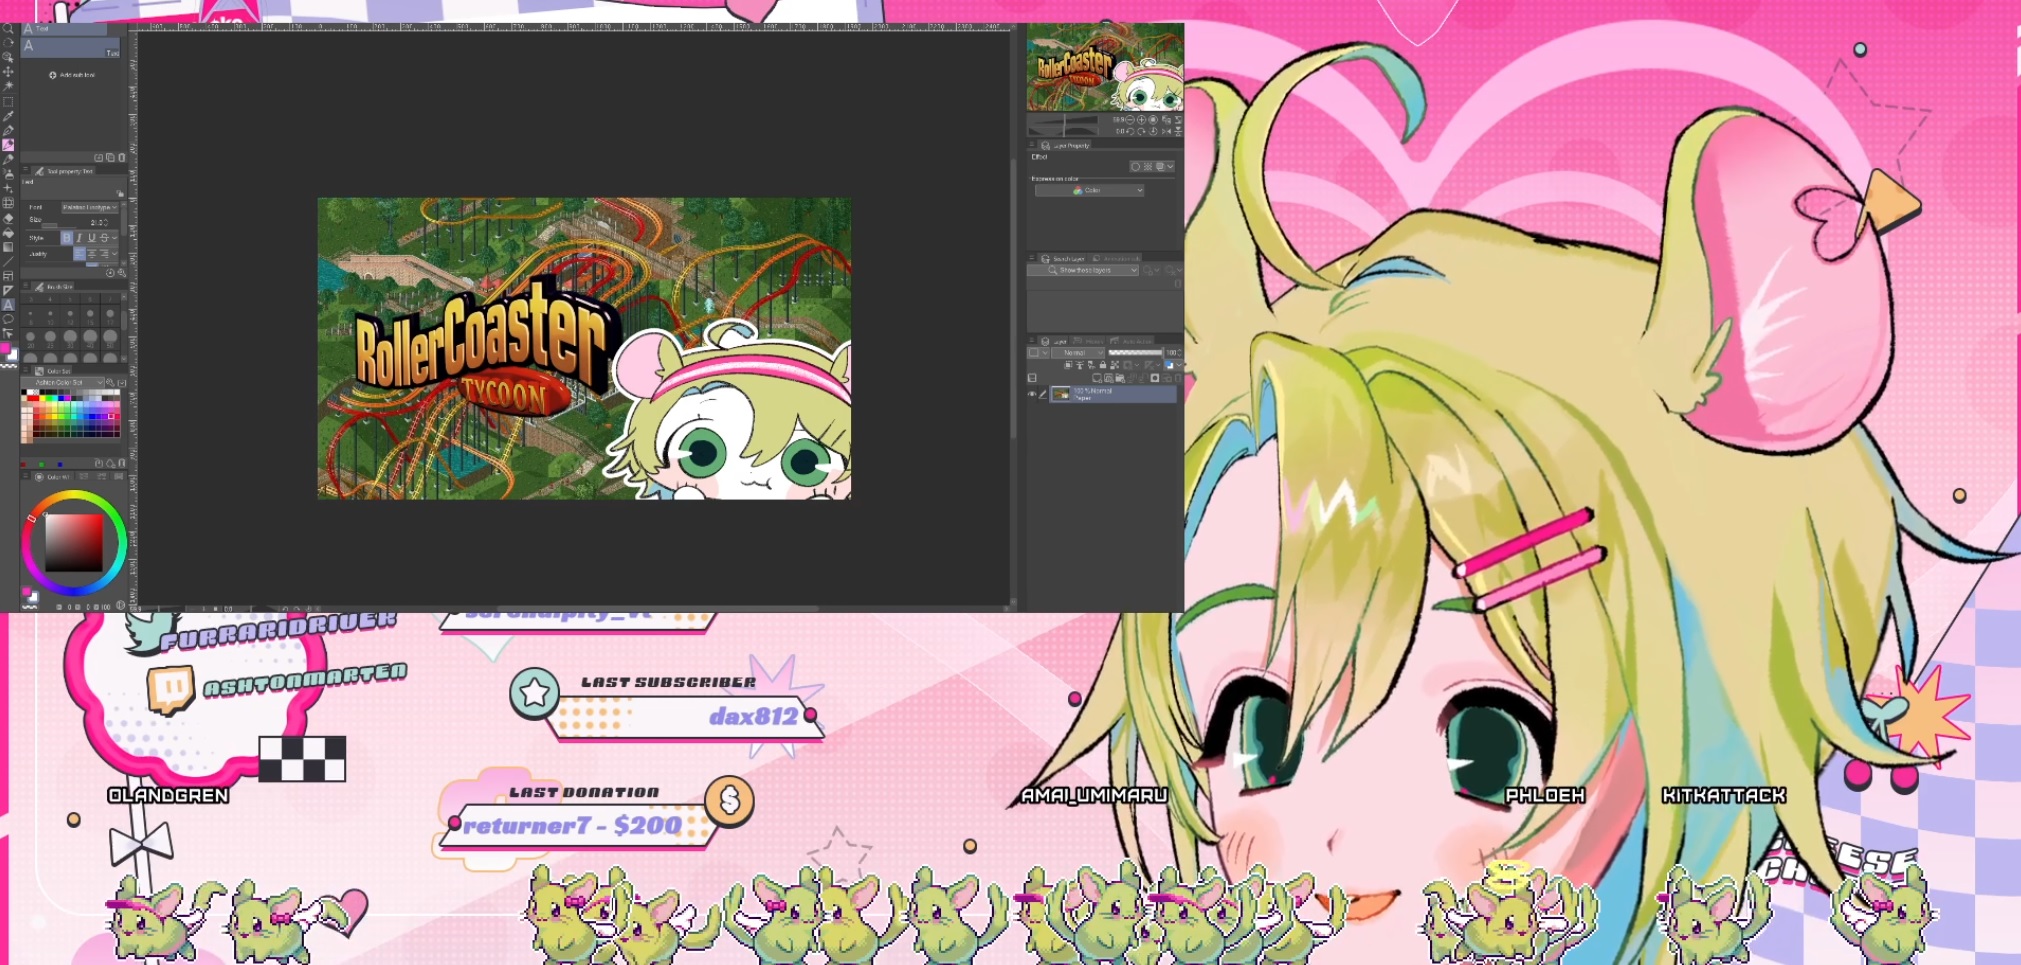Screen dimensions: 2021x965
Task: Delete the sub tool with trash icon
Action: (x=122, y=157)
